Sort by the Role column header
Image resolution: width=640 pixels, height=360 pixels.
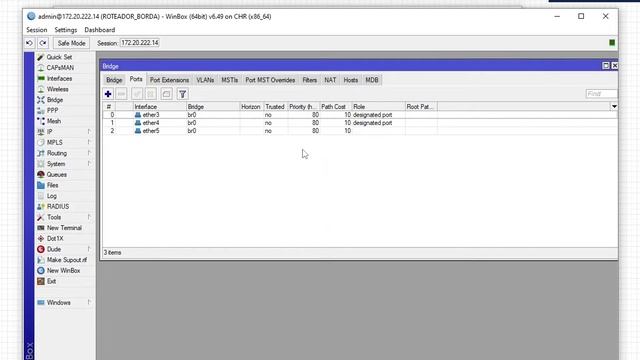pos(378,107)
